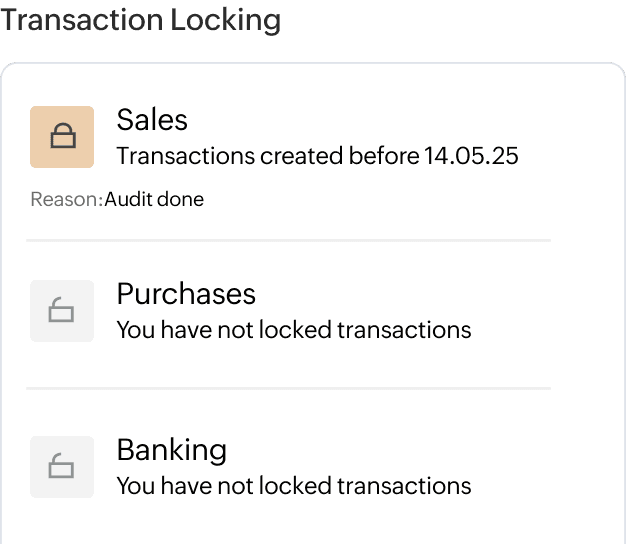626x544 pixels.
Task: Click Banking 'You have not locked transactions'
Action: coord(293,486)
